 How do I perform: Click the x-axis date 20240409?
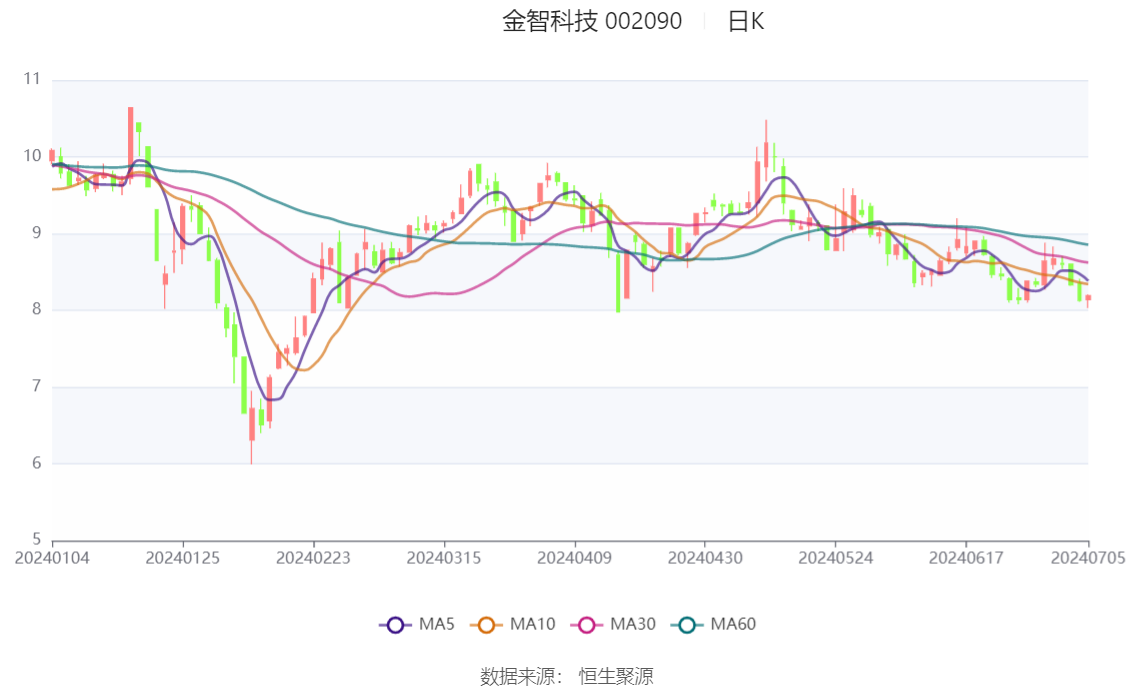click(x=574, y=558)
